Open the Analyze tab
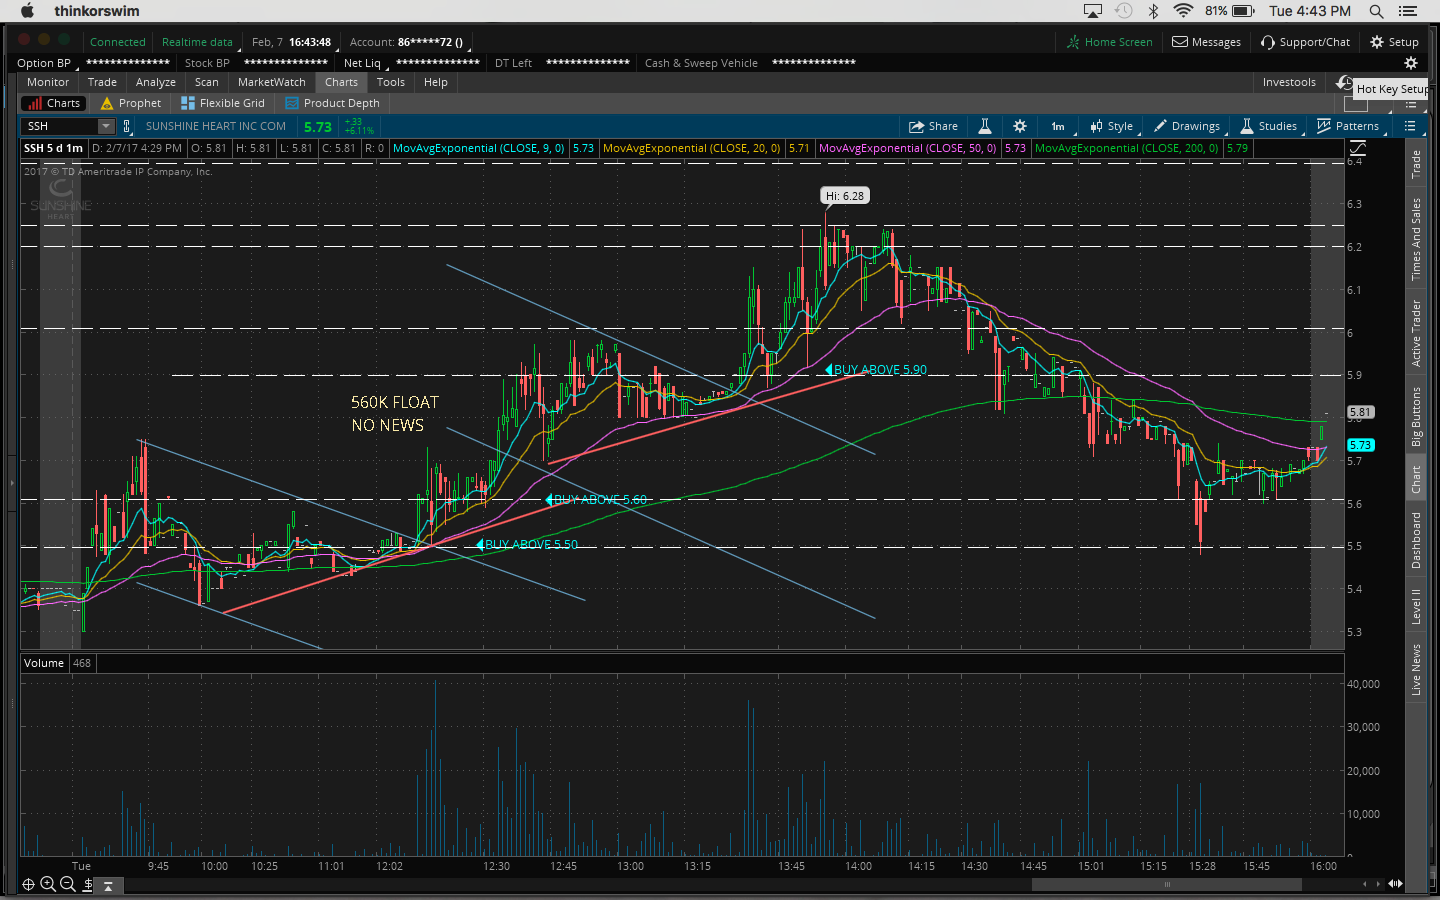 point(155,82)
